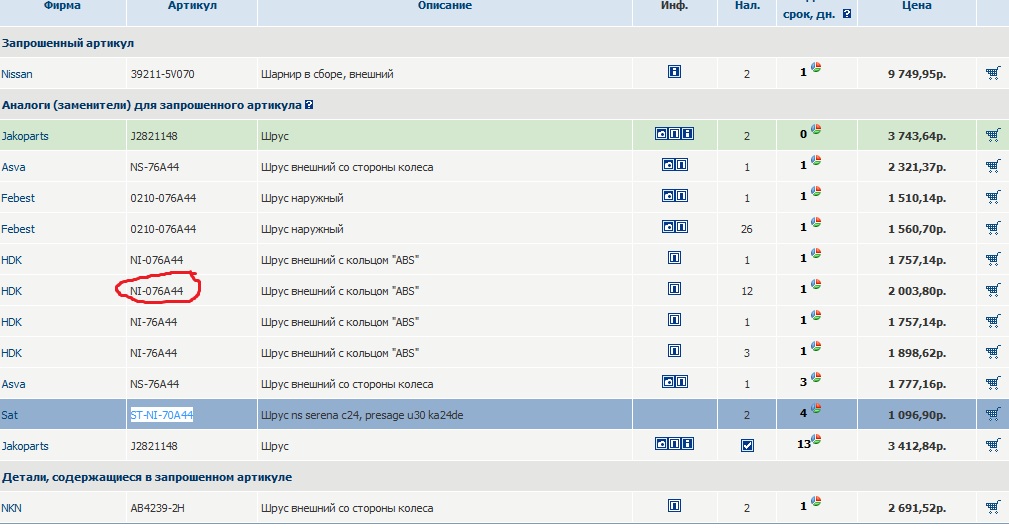Viewport: 1009px width, 531px height.
Task: Click price 9 749,95р.
Action: (x=917, y=74)
